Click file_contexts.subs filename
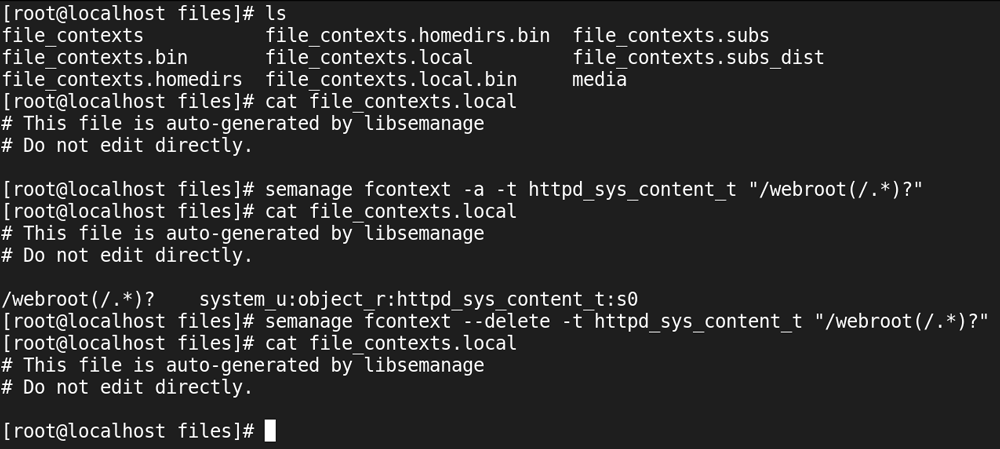 tap(671, 35)
